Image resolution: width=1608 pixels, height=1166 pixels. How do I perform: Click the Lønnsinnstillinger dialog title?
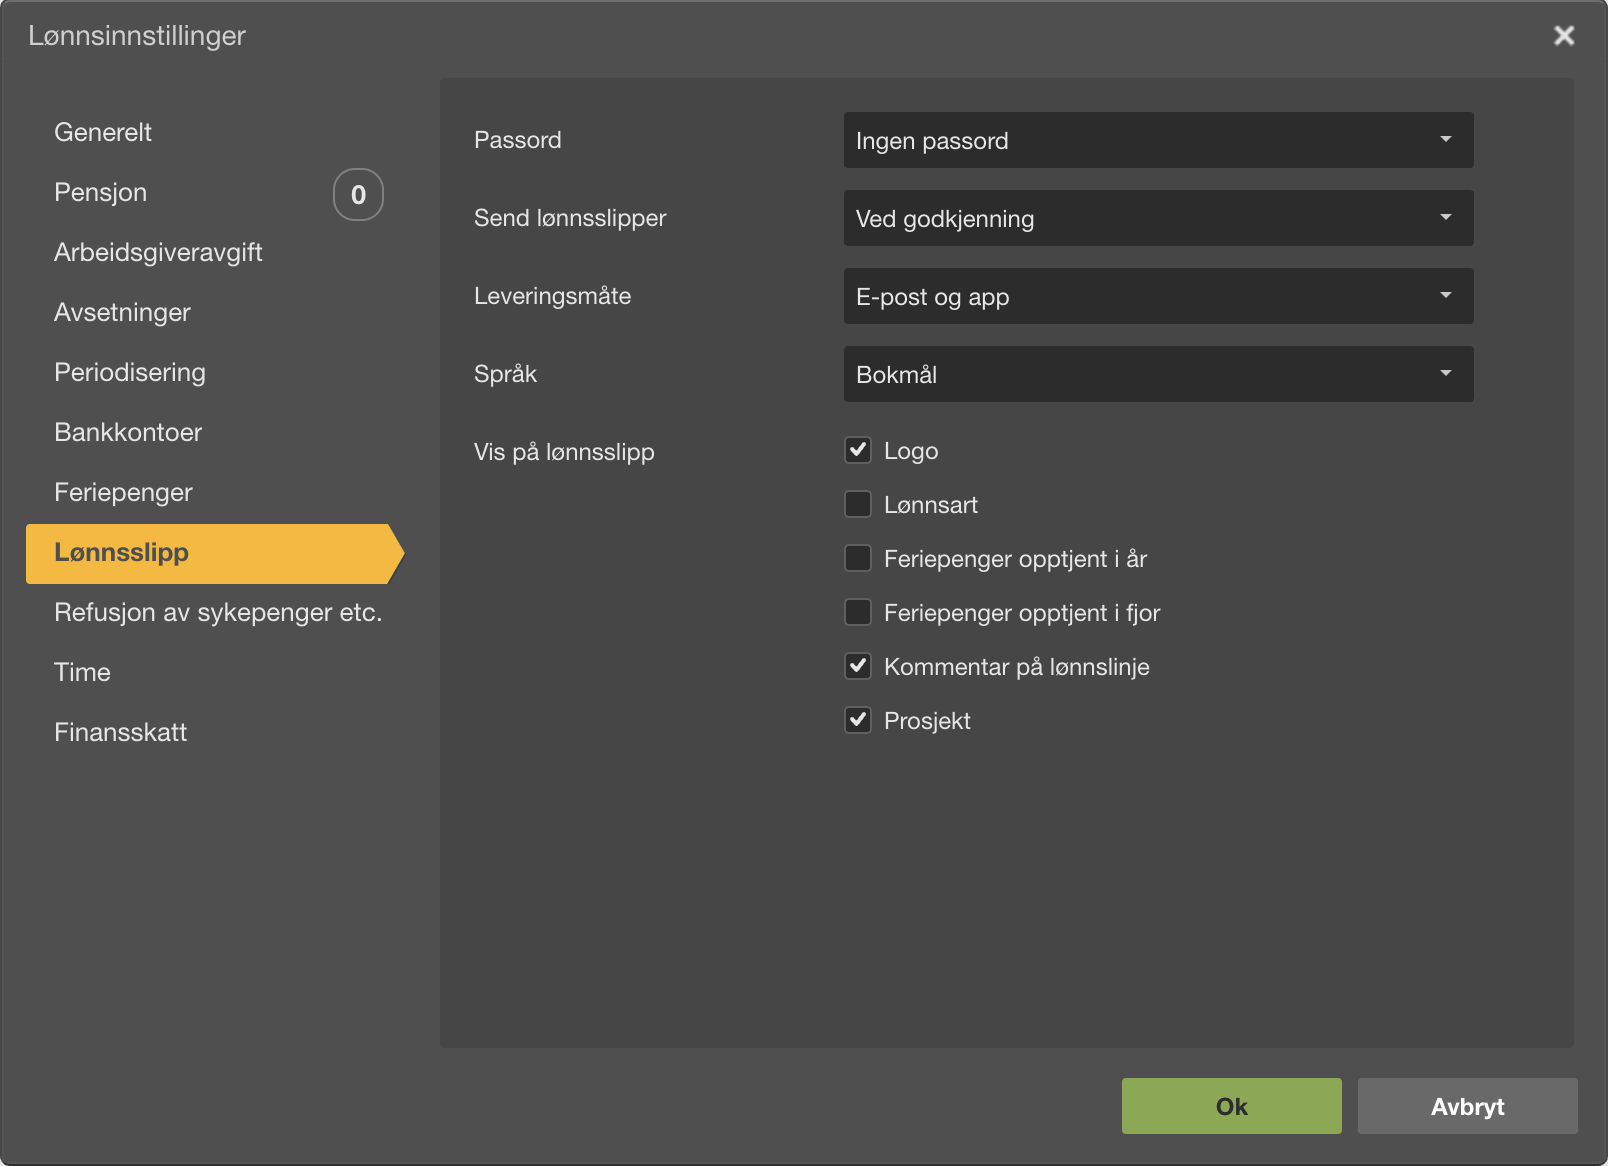pos(137,36)
